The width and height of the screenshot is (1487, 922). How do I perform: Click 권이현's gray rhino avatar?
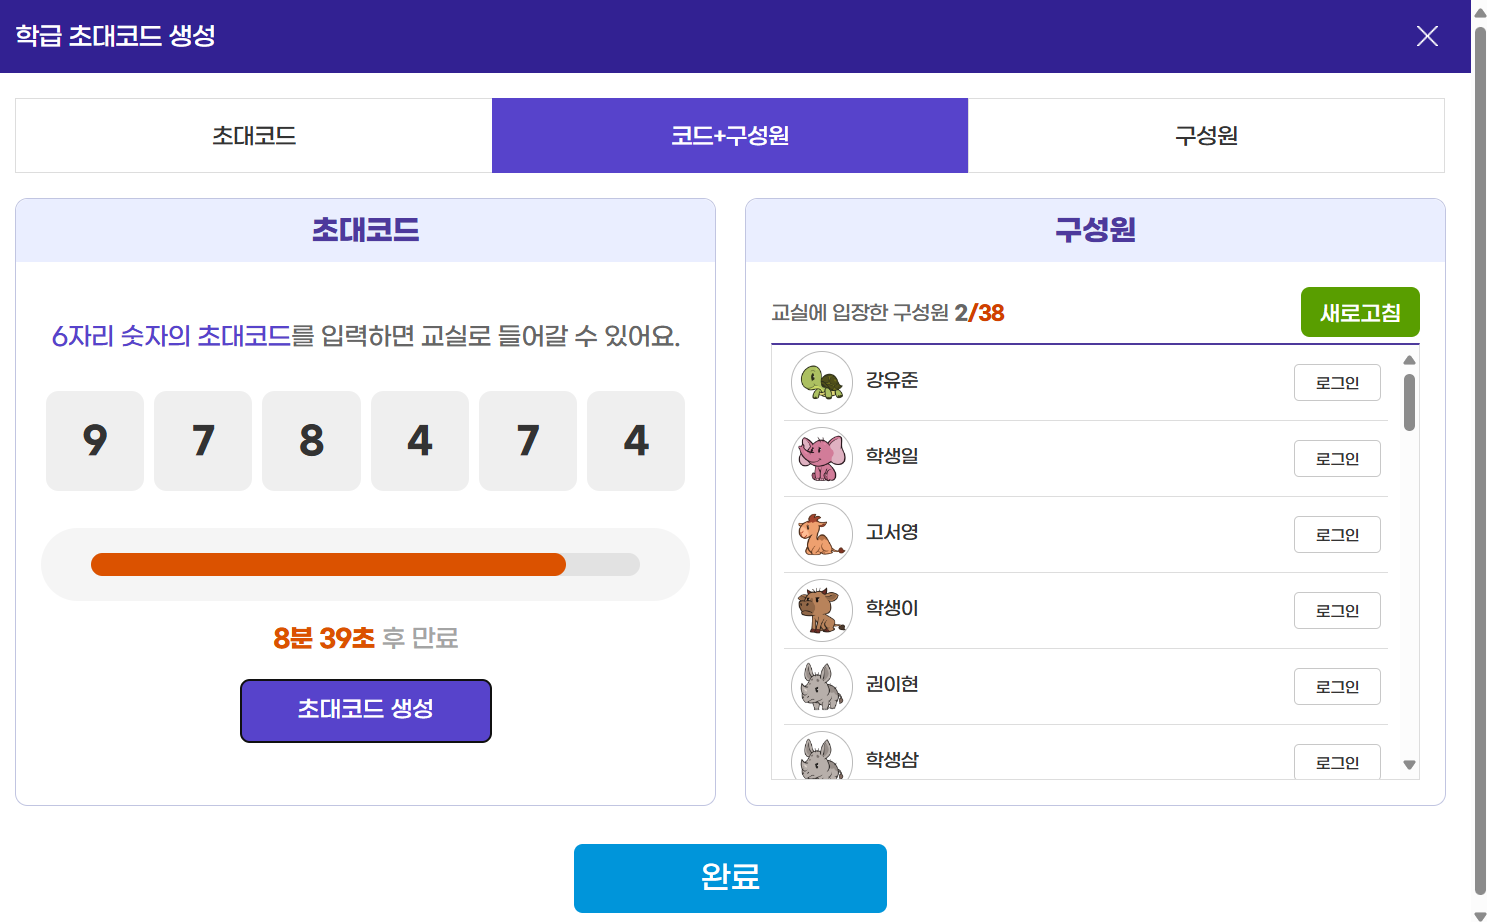click(822, 686)
